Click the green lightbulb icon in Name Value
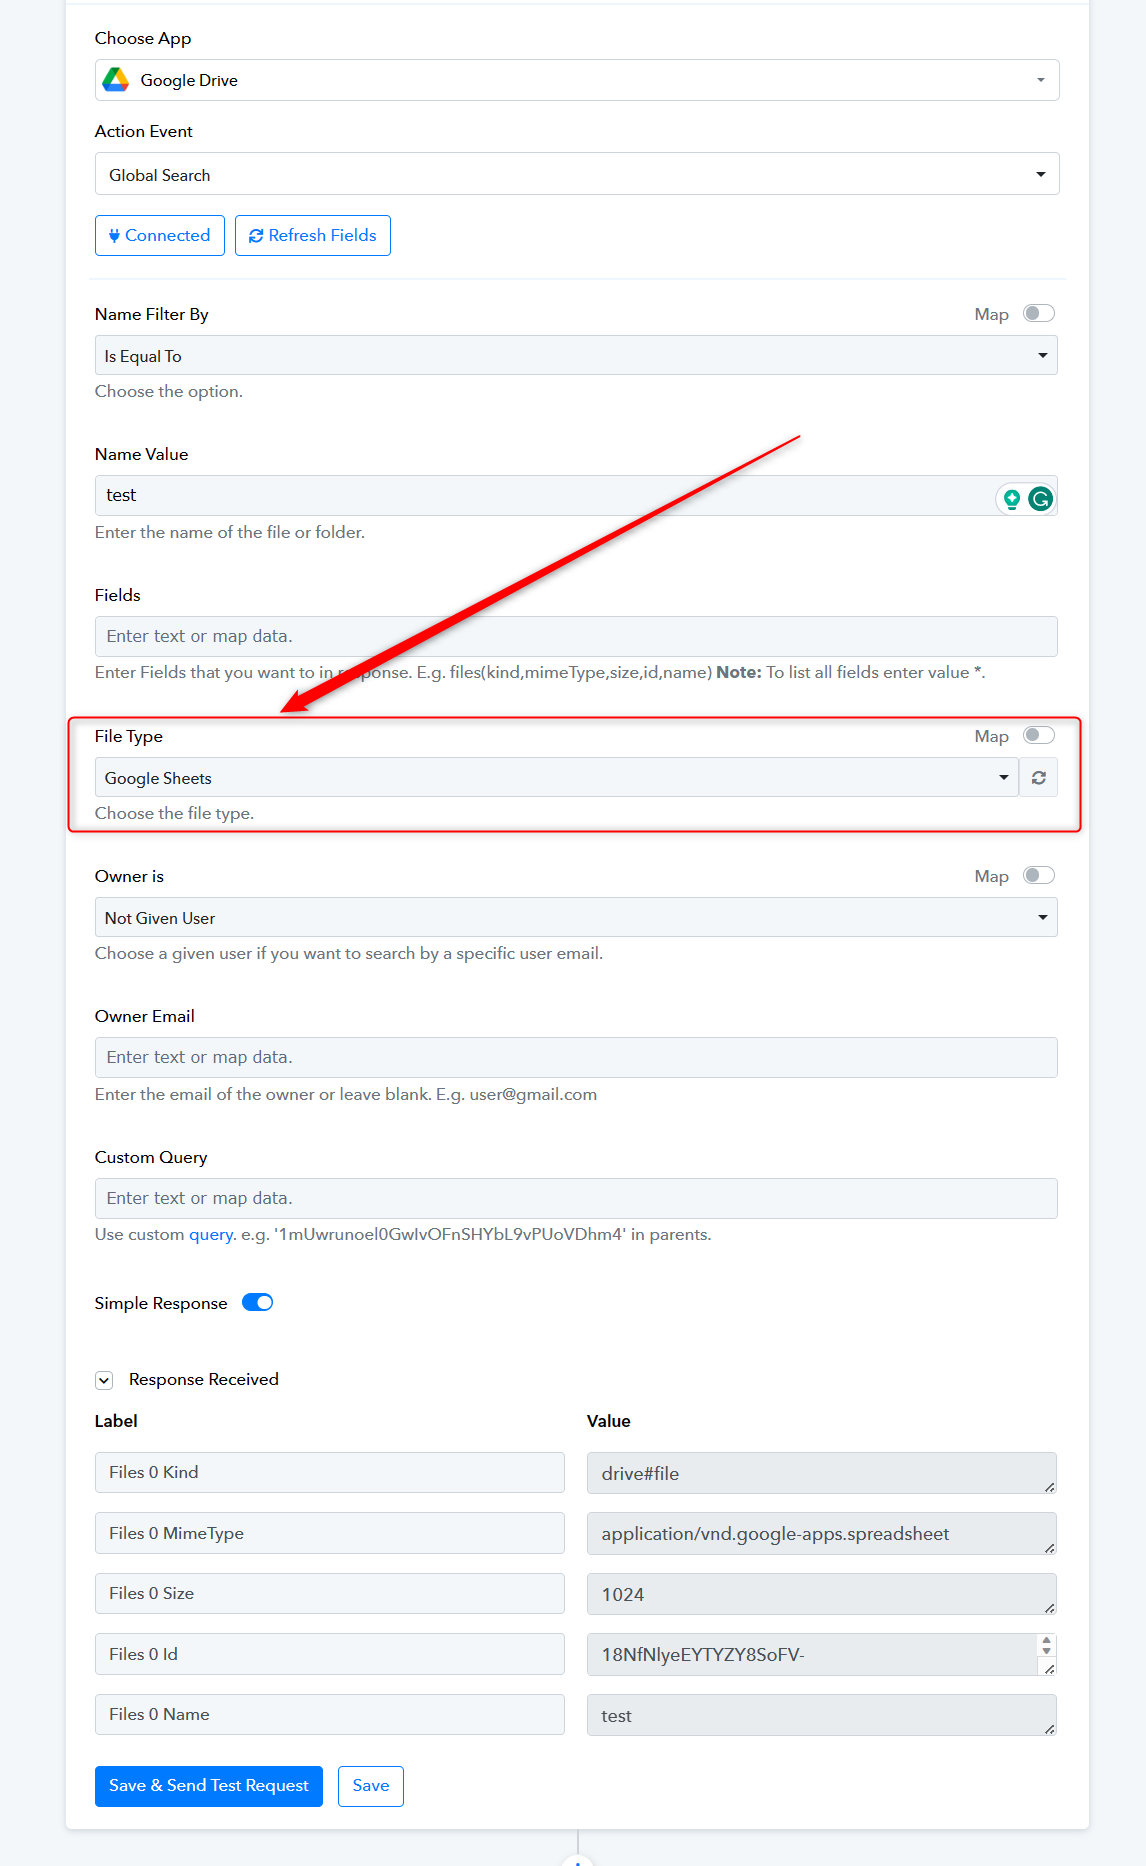Image resolution: width=1146 pixels, height=1866 pixels. 1012,499
